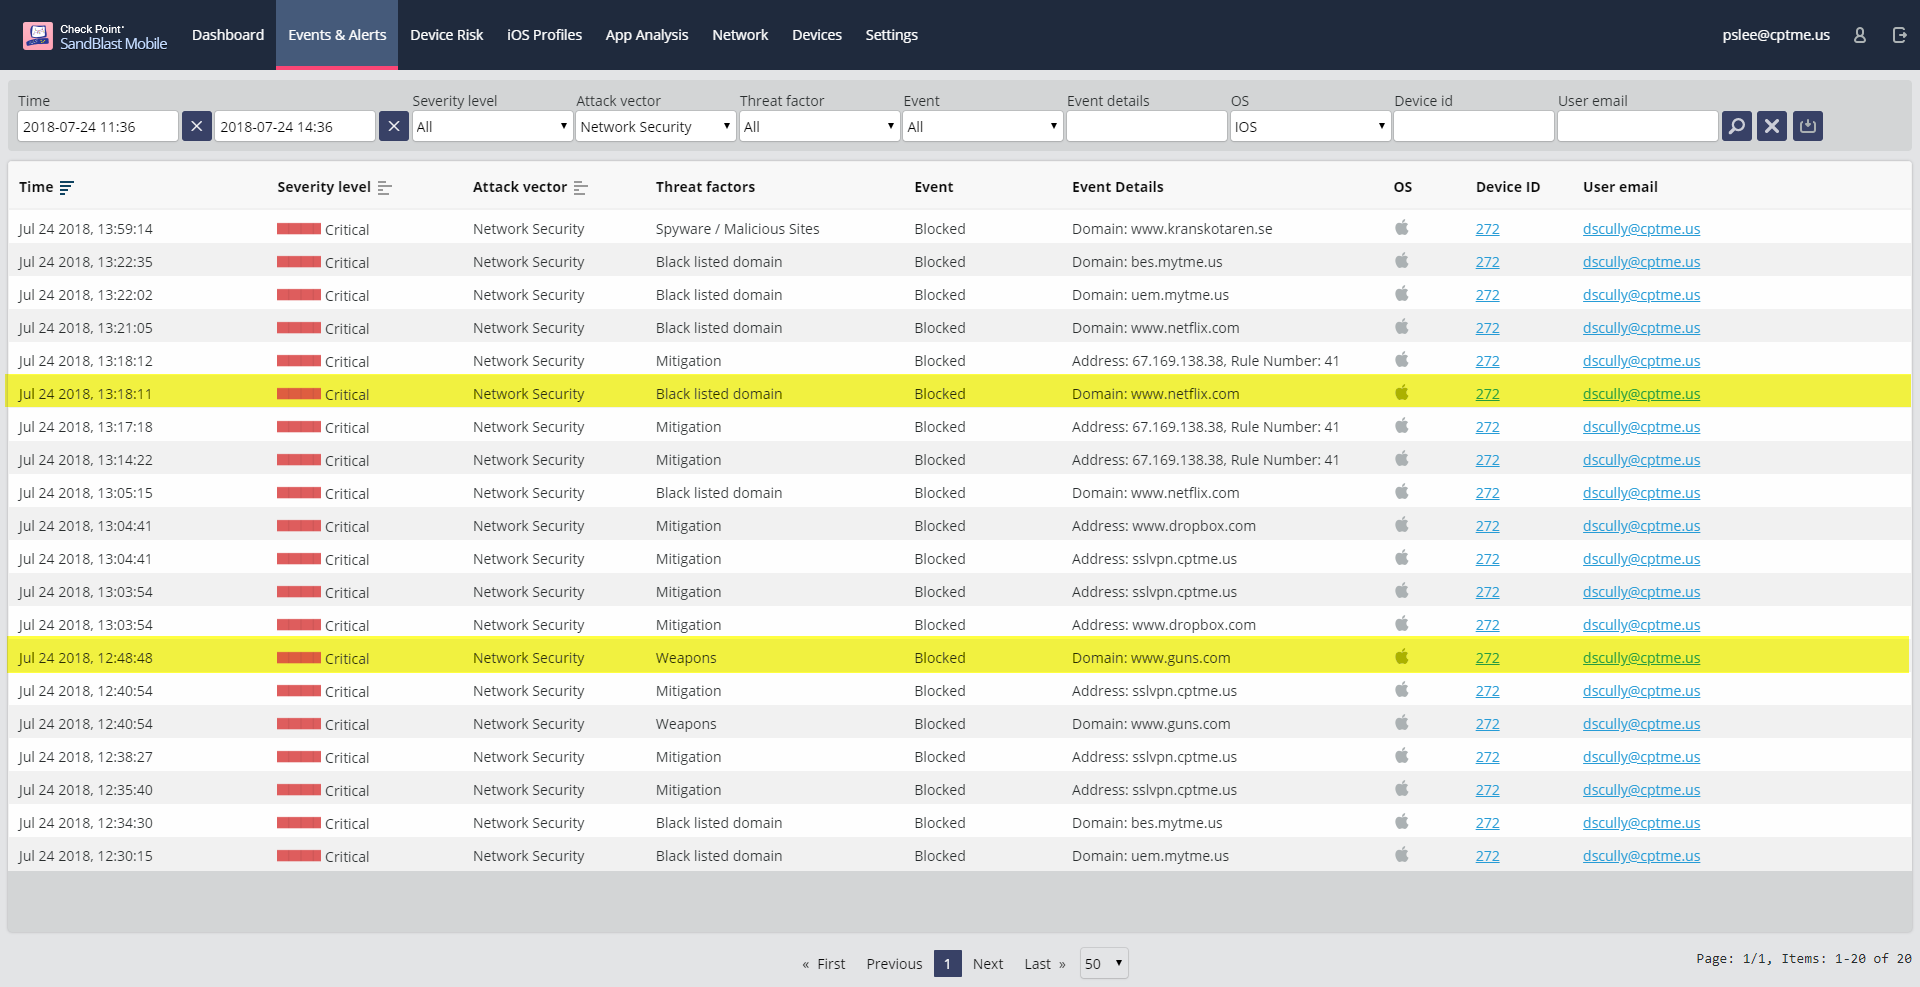Open the Threat factor filter dropdown
This screenshot has width=1920, height=987.
820,126
